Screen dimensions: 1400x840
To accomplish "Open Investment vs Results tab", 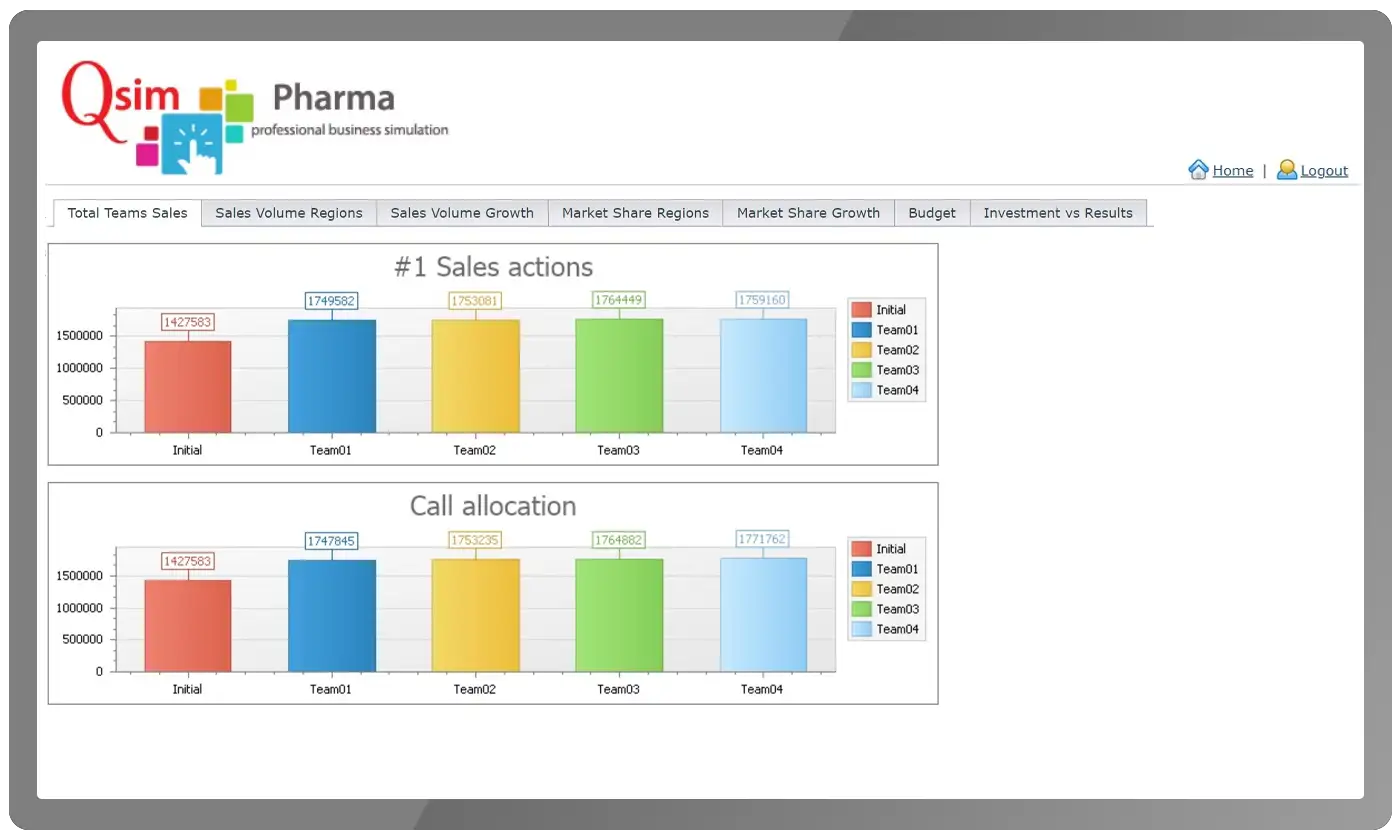I will (x=1058, y=213).
